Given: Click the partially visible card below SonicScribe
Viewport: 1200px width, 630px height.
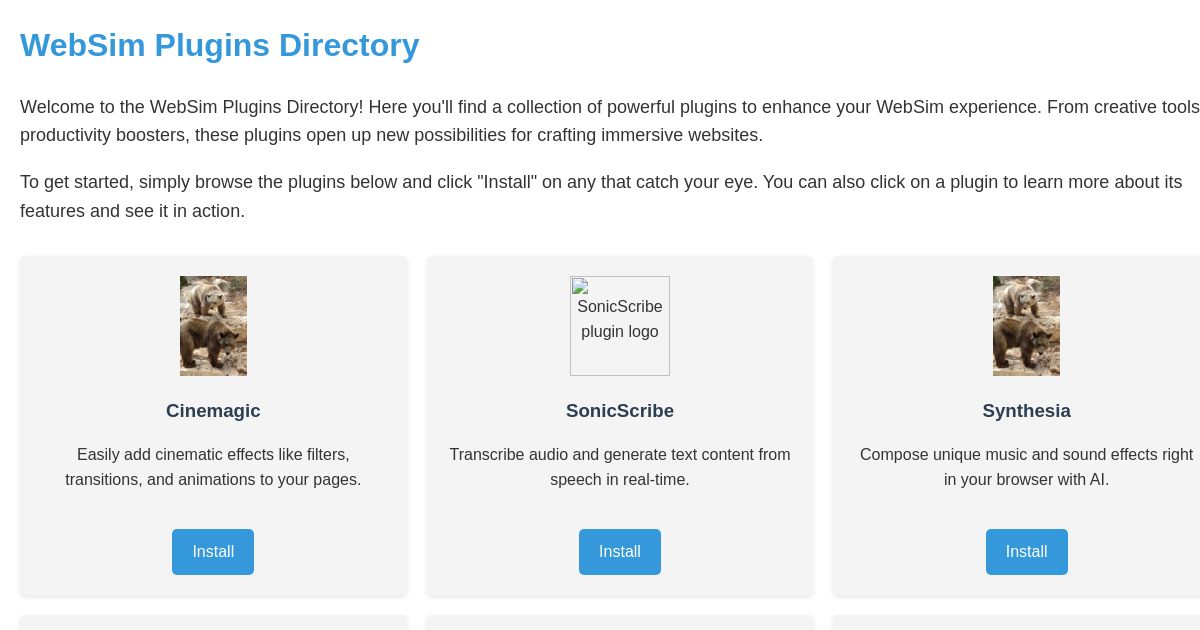Looking at the screenshot, I should [x=620, y=625].
